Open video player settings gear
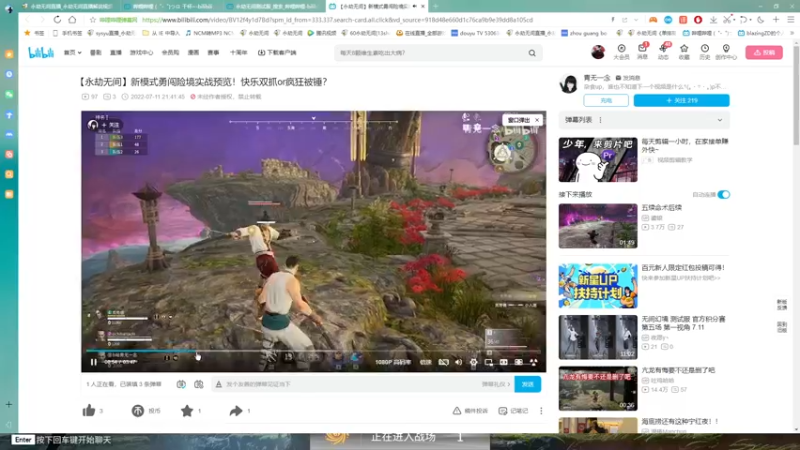 (473, 362)
